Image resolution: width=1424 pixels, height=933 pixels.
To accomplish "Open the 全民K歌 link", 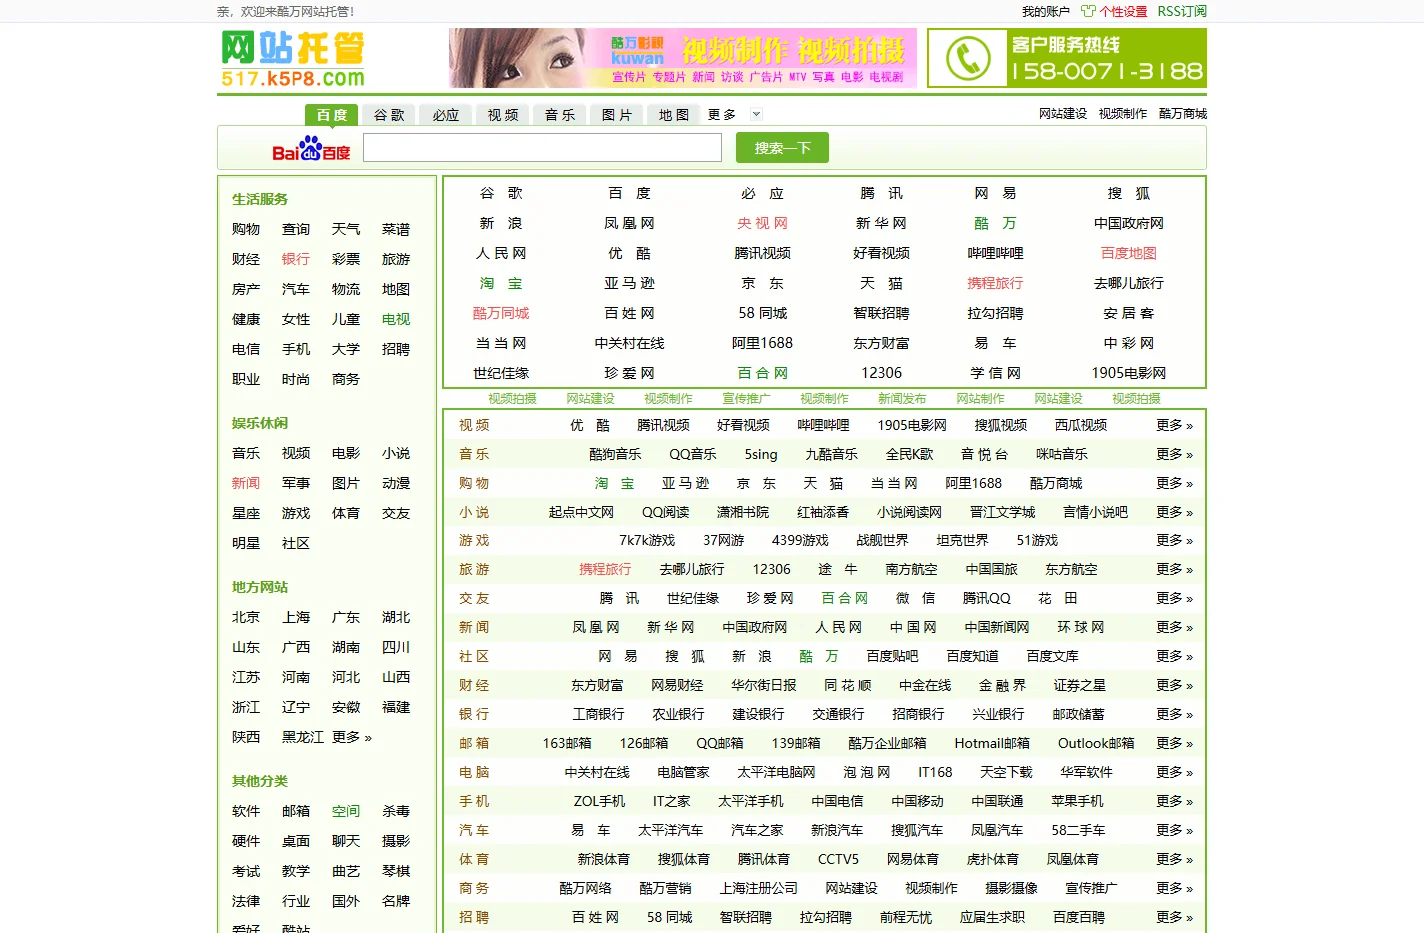I will [x=910, y=454].
